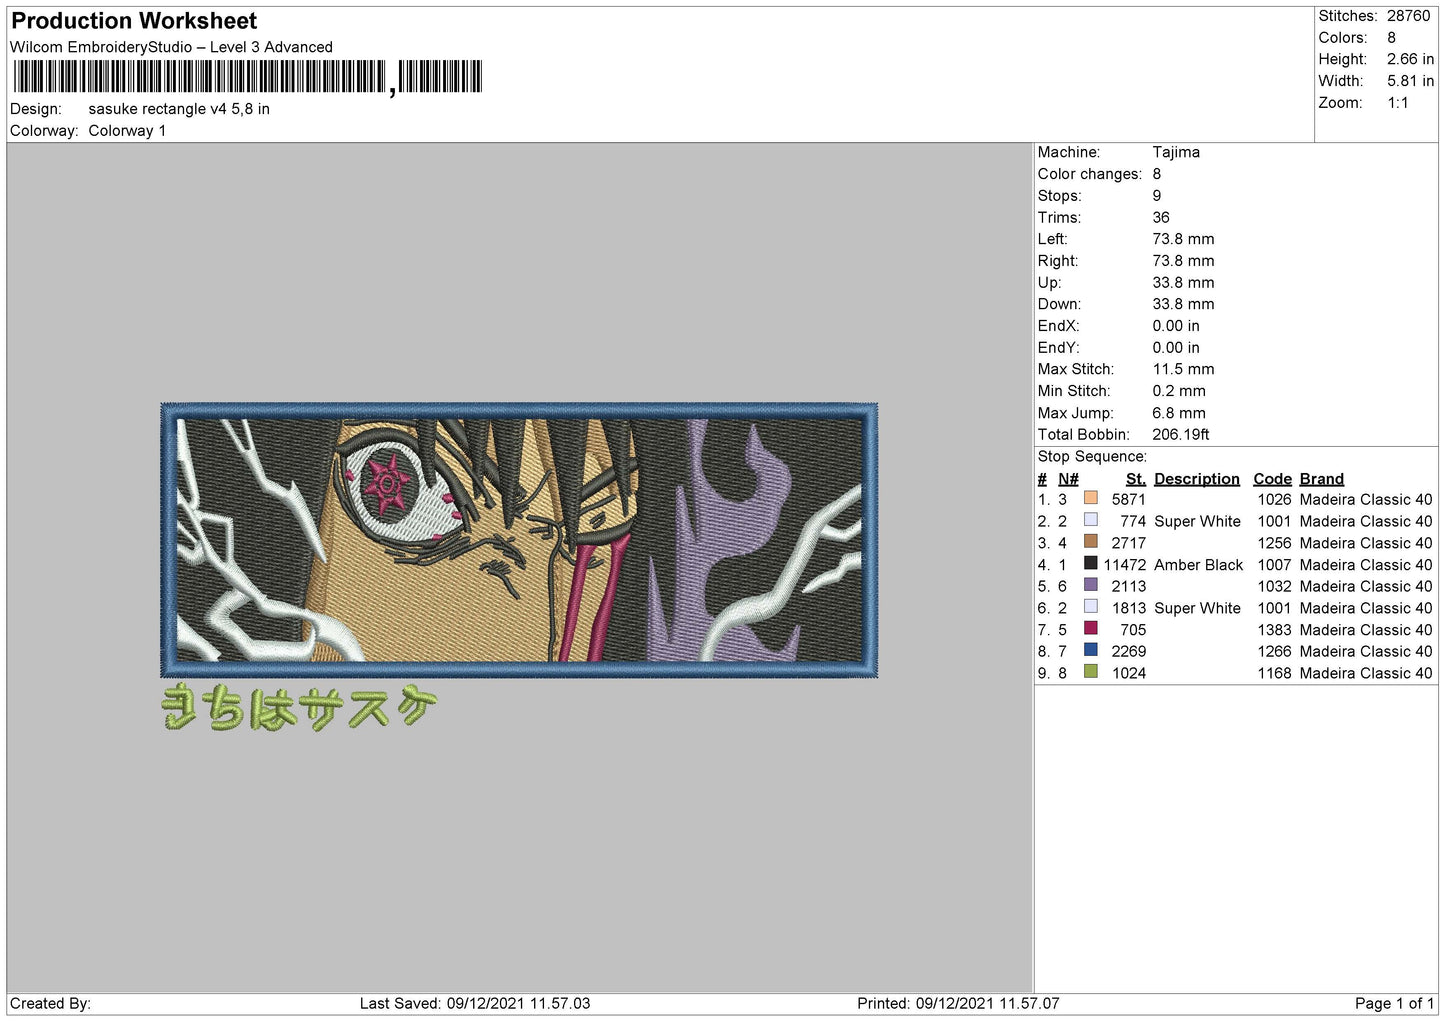Click thread code 1266
Viewport: 1445px width, 1021px height.
coord(1275,652)
